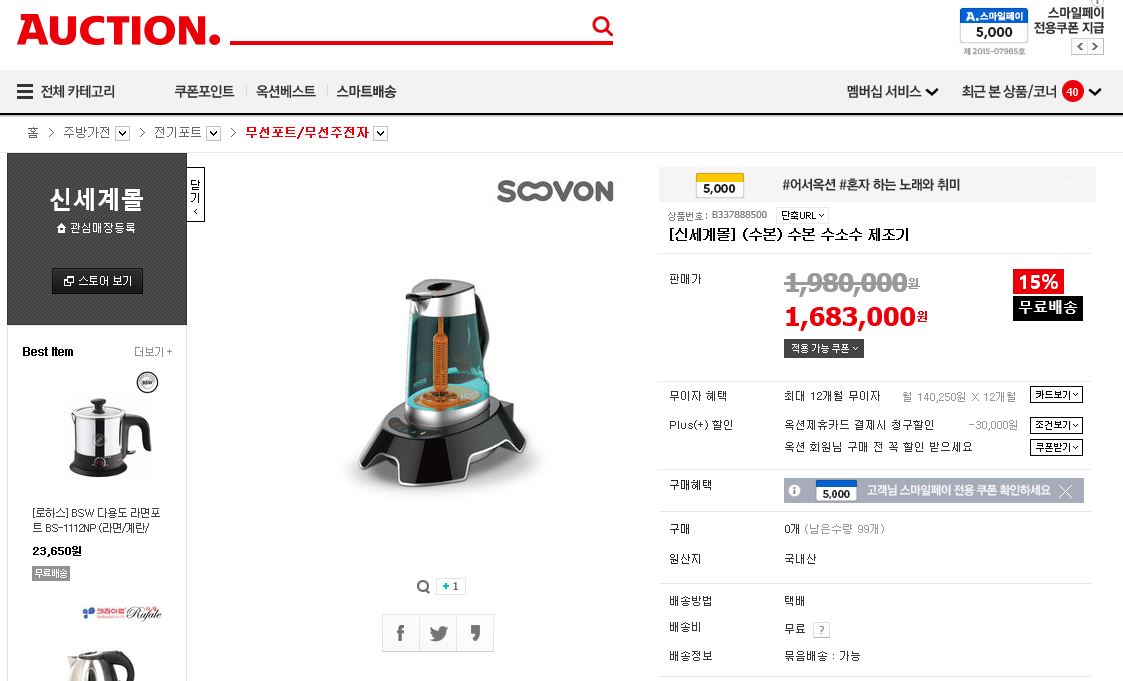Viewport: 1123px width, 681px height.
Task: Open the 단축URL dropdown
Action: pos(802,215)
